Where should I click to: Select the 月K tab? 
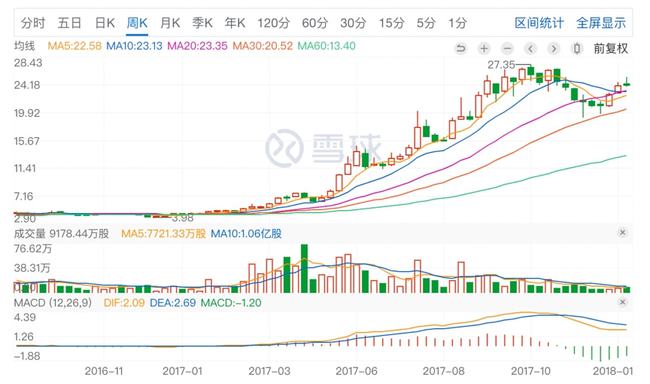[170, 23]
